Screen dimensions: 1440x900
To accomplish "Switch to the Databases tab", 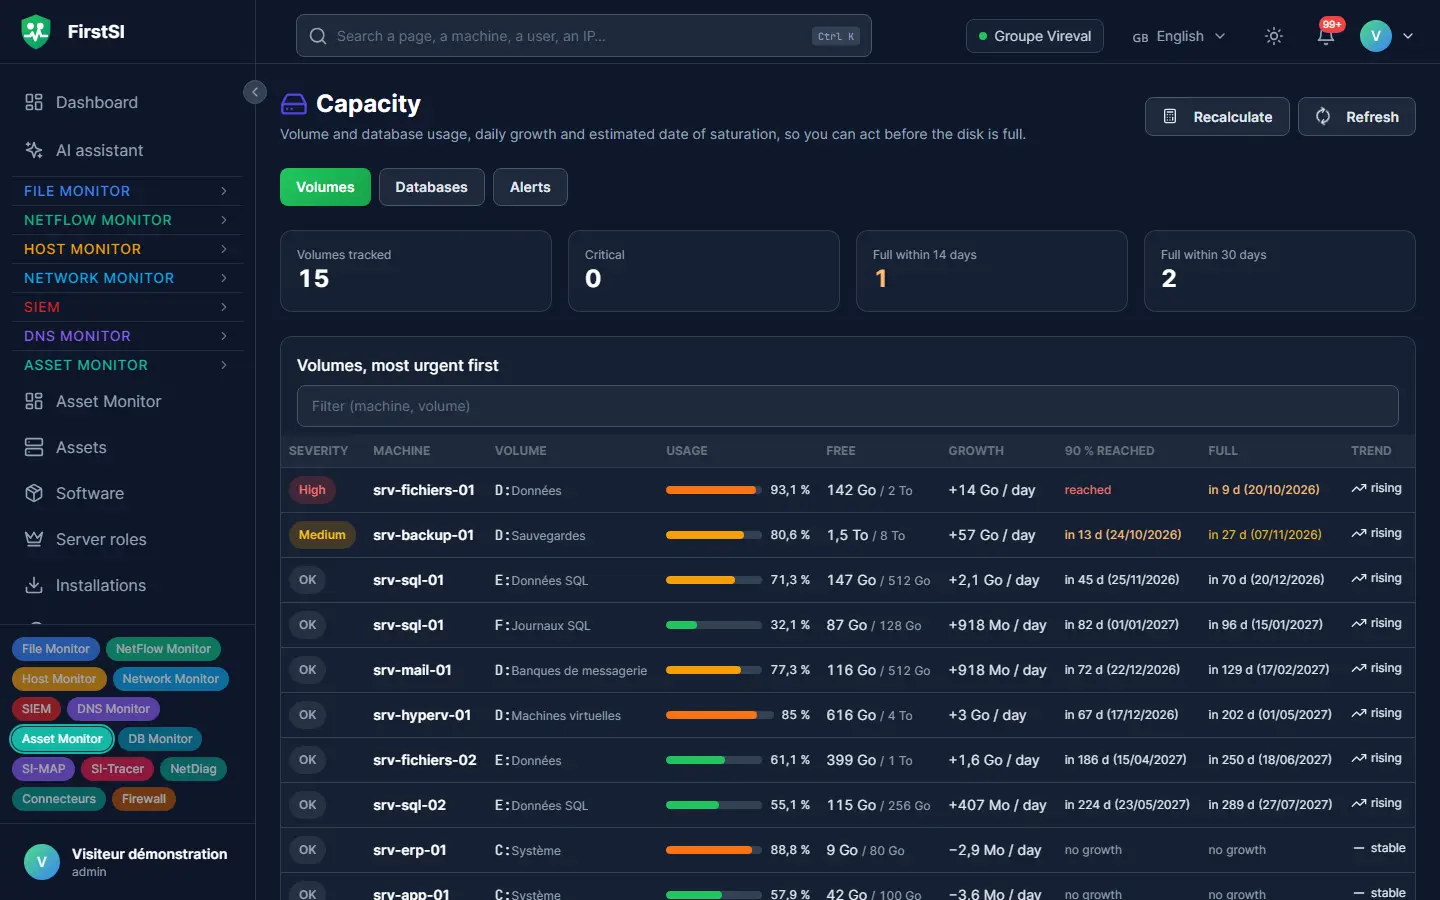I will tap(432, 187).
